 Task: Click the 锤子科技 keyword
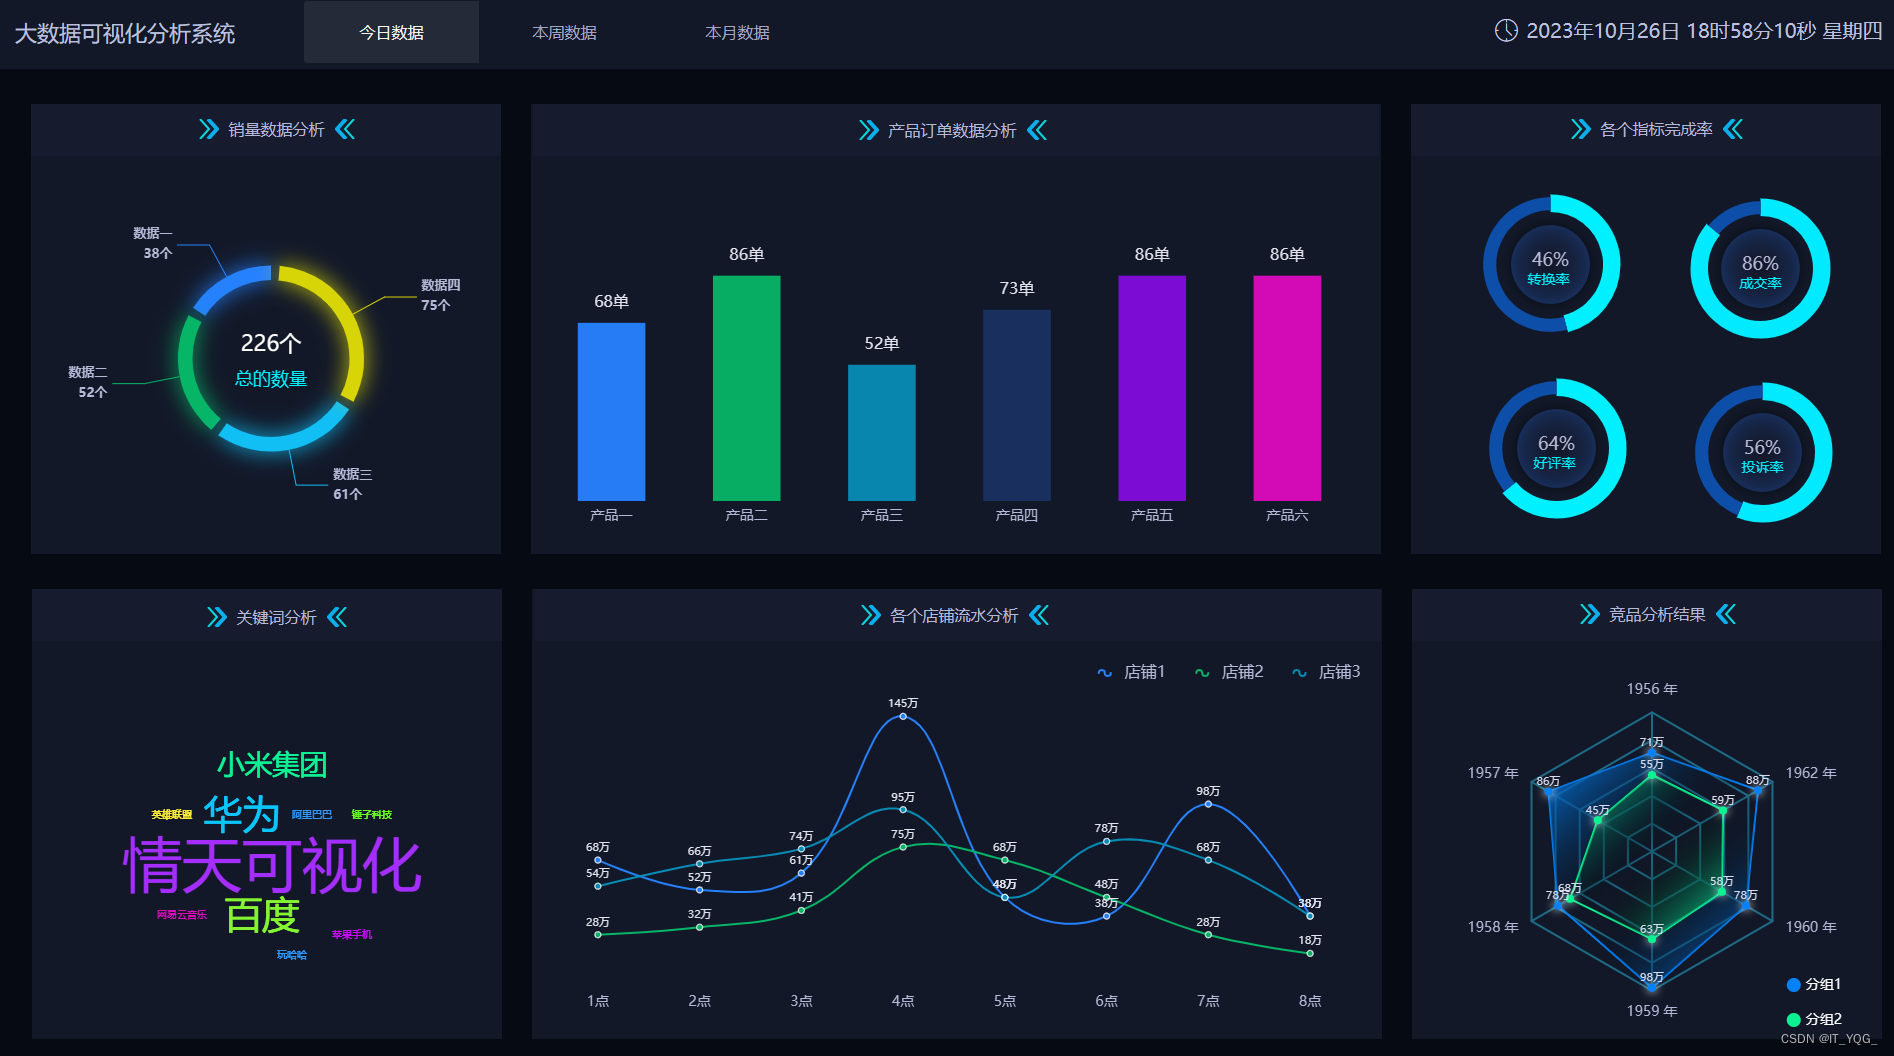(371, 815)
